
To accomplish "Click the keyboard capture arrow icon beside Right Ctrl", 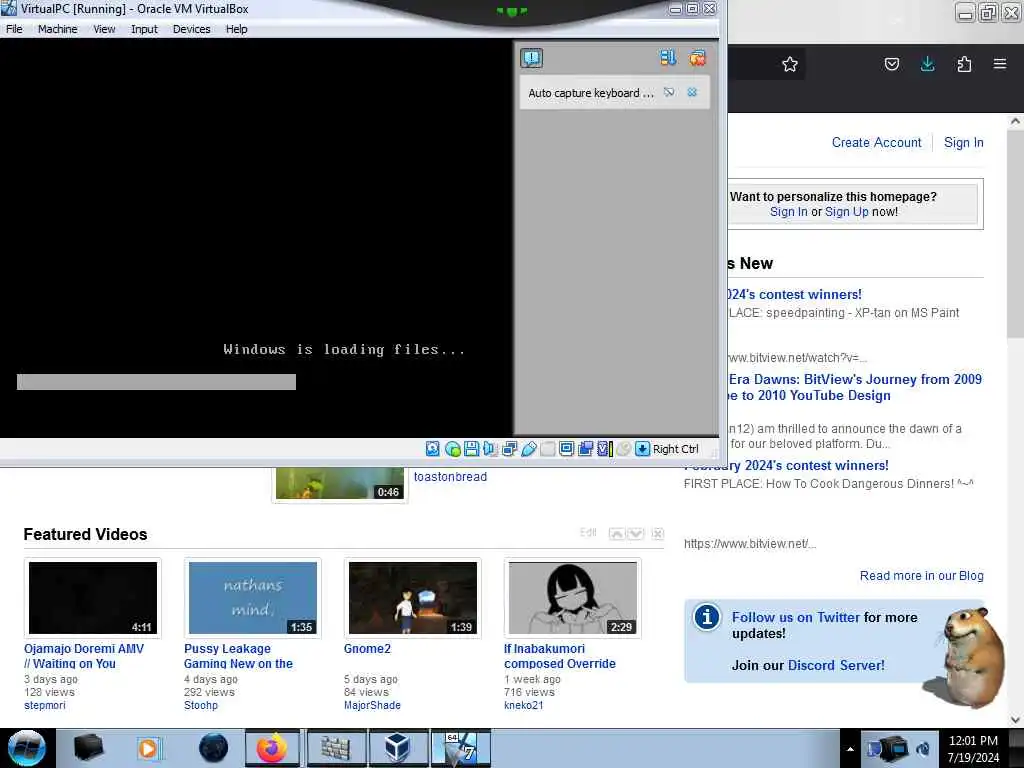I will [x=643, y=449].
